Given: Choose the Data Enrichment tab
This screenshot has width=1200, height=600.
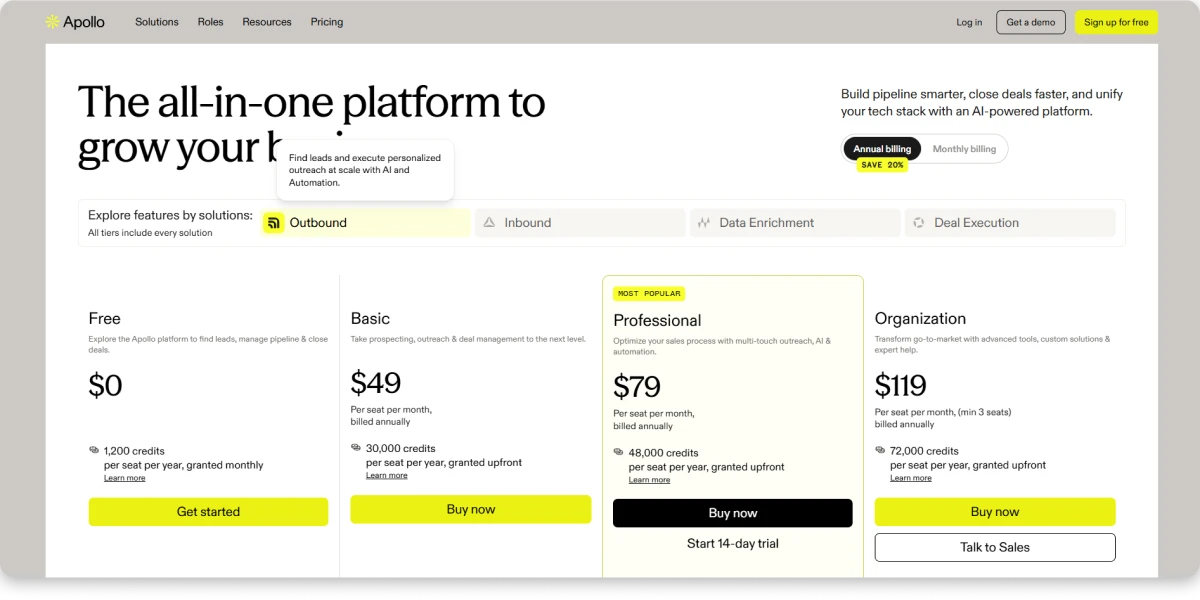Looking at the screenshot, I should [x=795, y=223].
